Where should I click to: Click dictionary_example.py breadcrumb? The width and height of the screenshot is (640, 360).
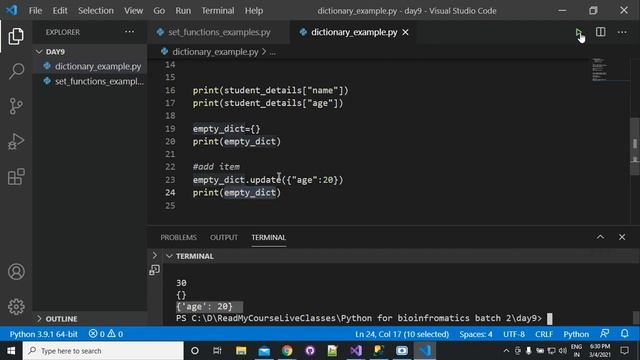tap(215, 52)
